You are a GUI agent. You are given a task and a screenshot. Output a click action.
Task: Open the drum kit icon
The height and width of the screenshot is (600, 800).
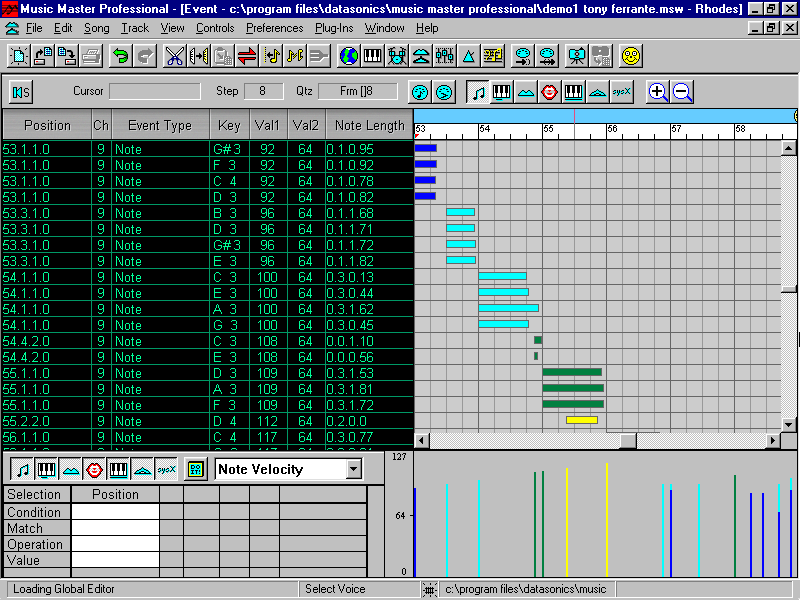coord(396,56)
